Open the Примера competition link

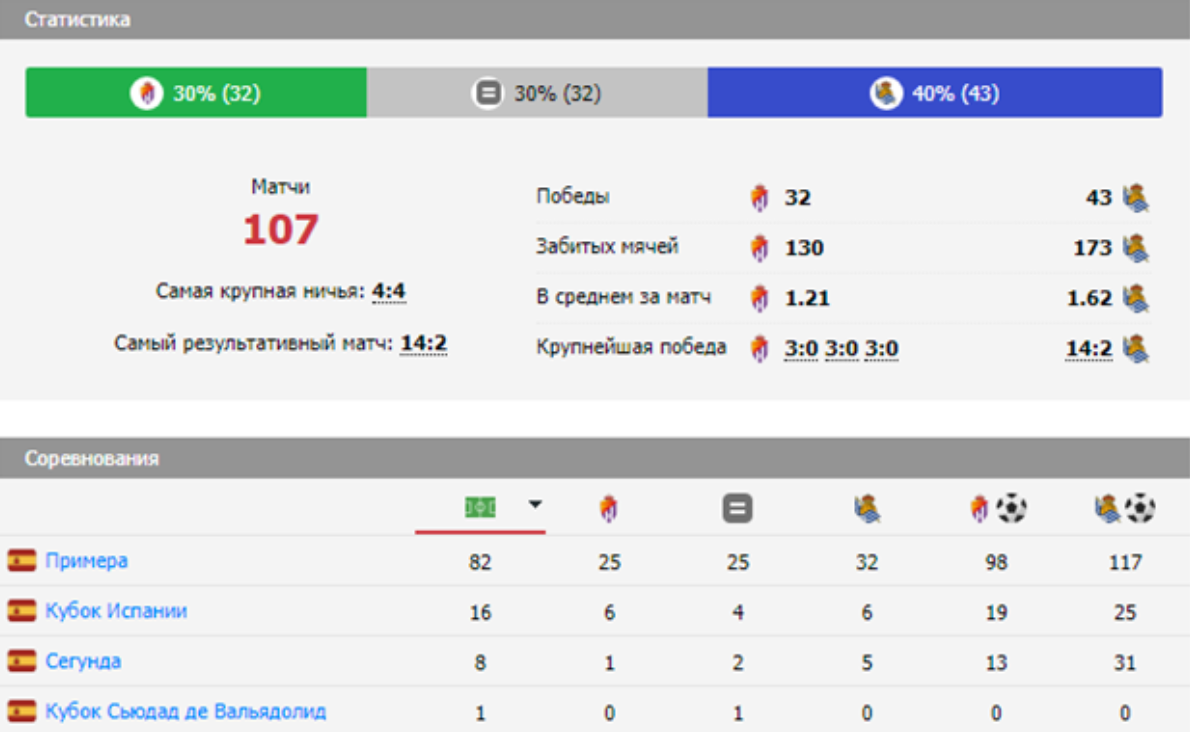[86, 561]
